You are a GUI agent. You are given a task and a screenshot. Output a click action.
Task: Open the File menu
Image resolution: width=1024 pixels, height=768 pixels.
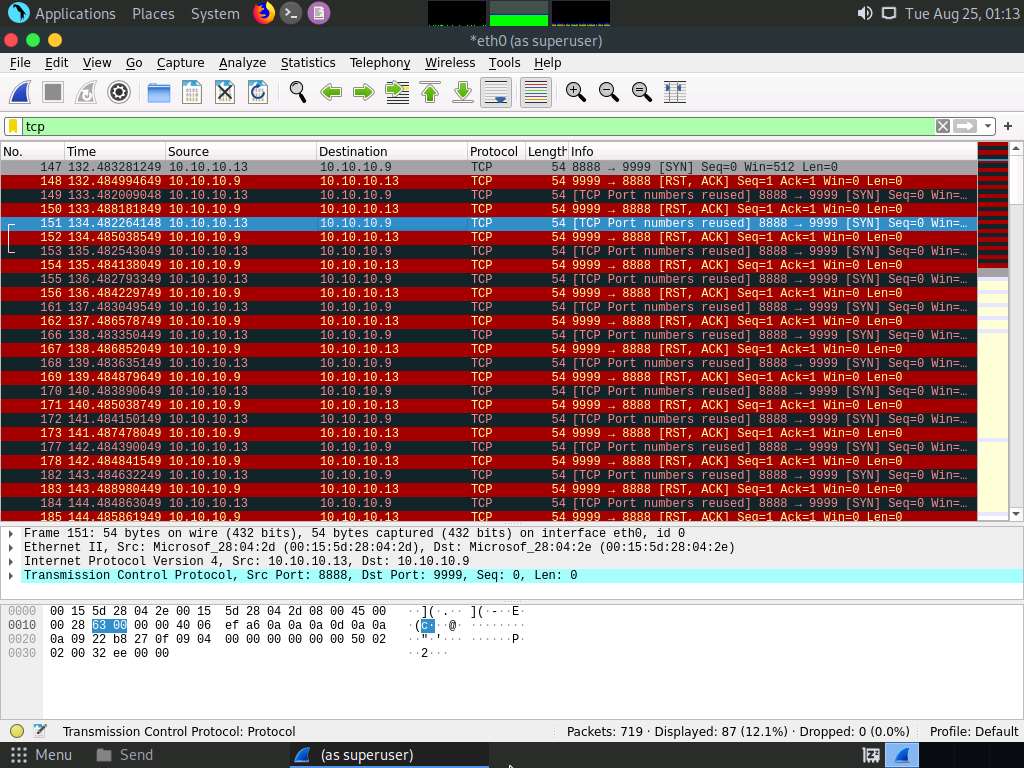[20, 63]
